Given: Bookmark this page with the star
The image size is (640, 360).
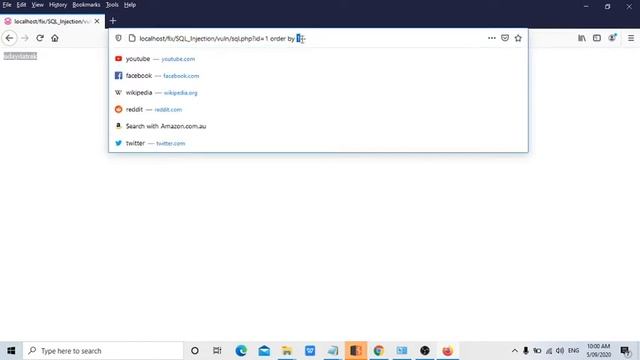Looking at the screenshot, I should coord(518,38).
